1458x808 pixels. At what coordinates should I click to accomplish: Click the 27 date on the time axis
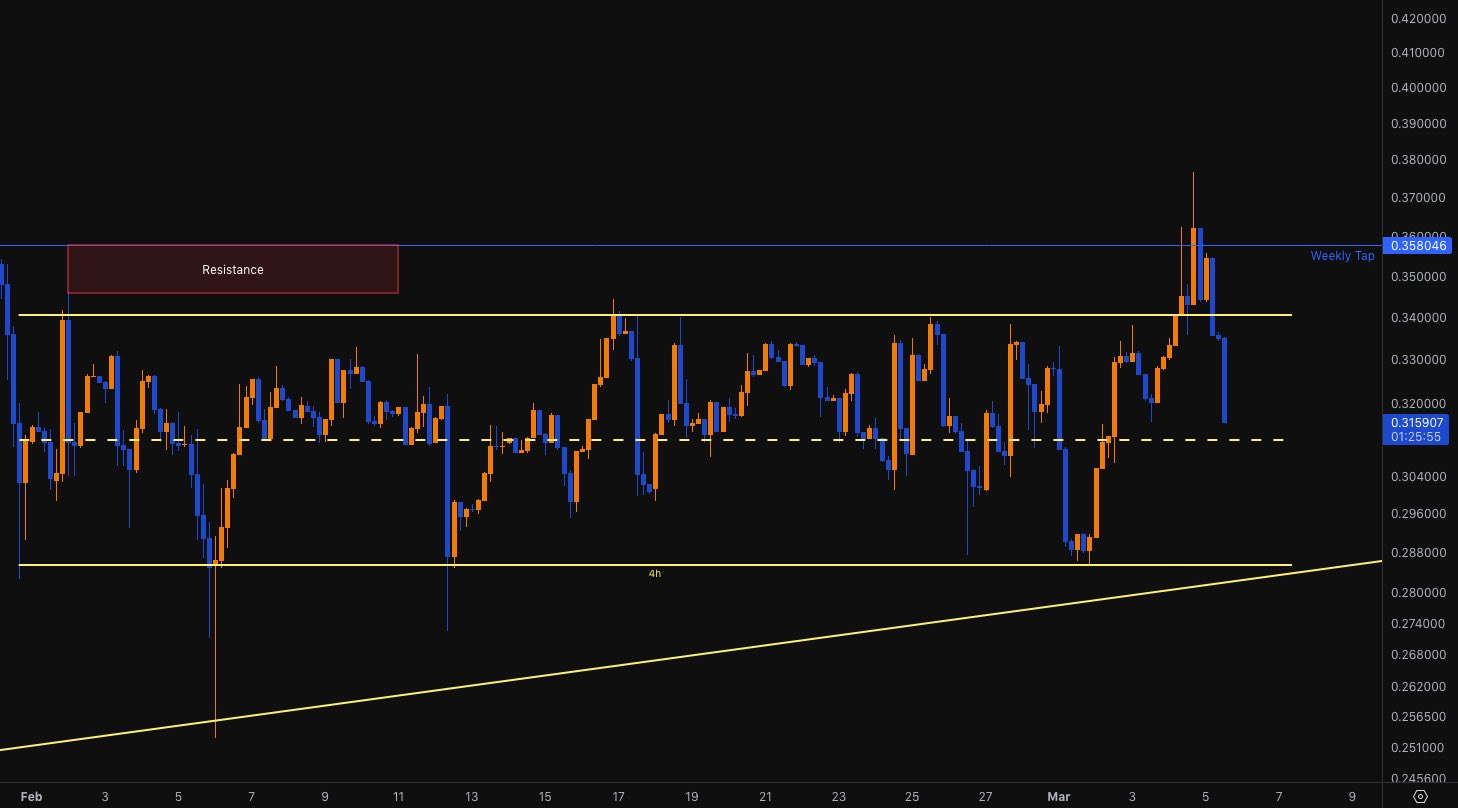[985, 797]
